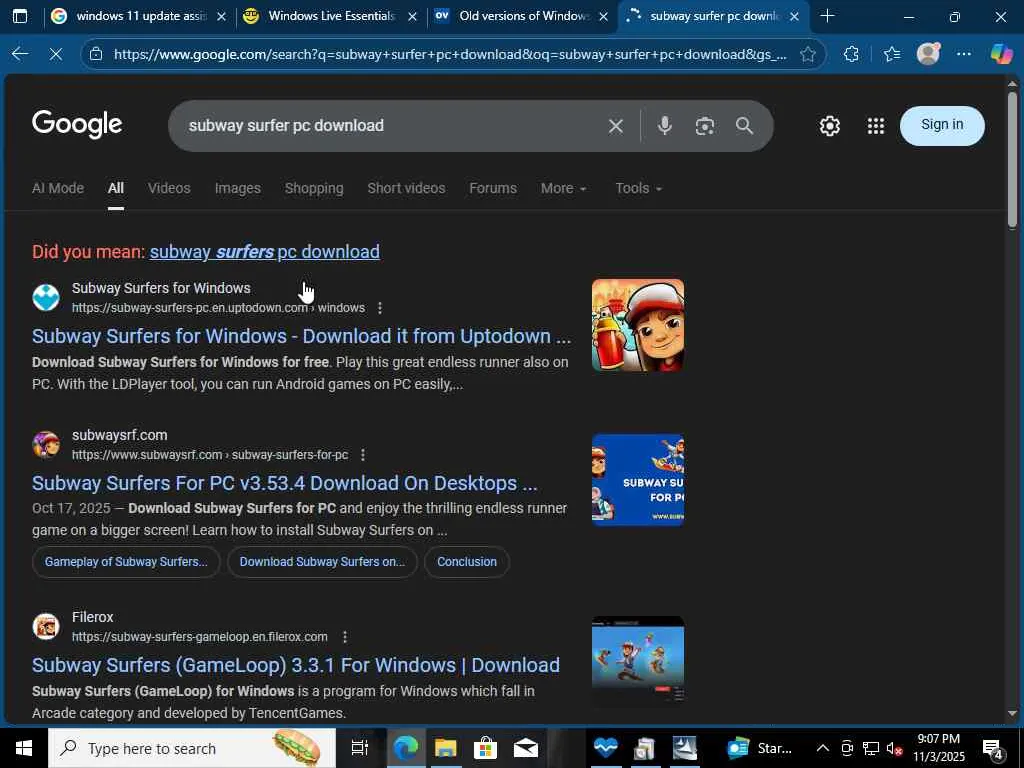Click the Google logo
Viewport: 1024px width, 768px height.
(x=77, y=124)
